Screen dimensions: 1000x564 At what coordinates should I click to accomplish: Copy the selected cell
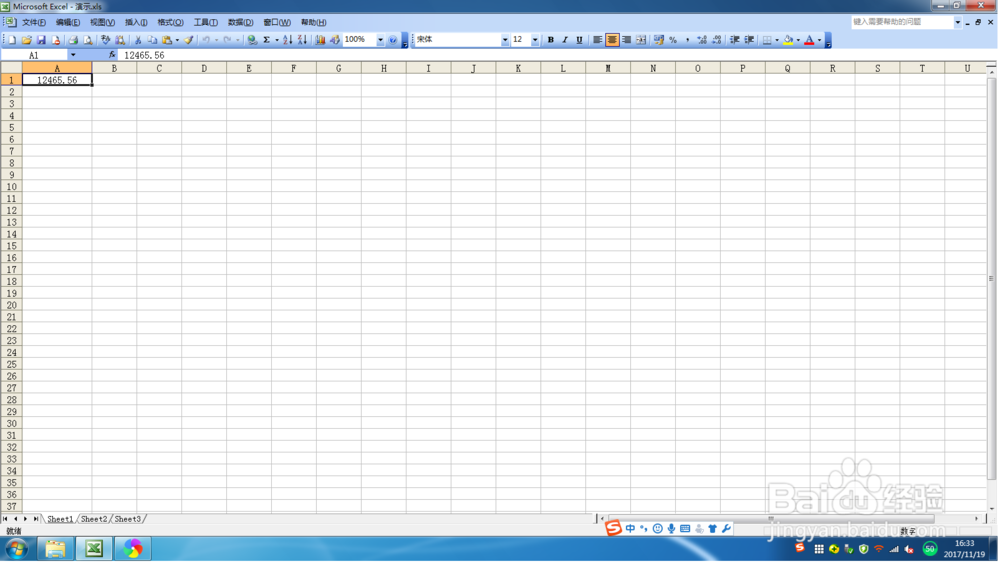point(152,40)
